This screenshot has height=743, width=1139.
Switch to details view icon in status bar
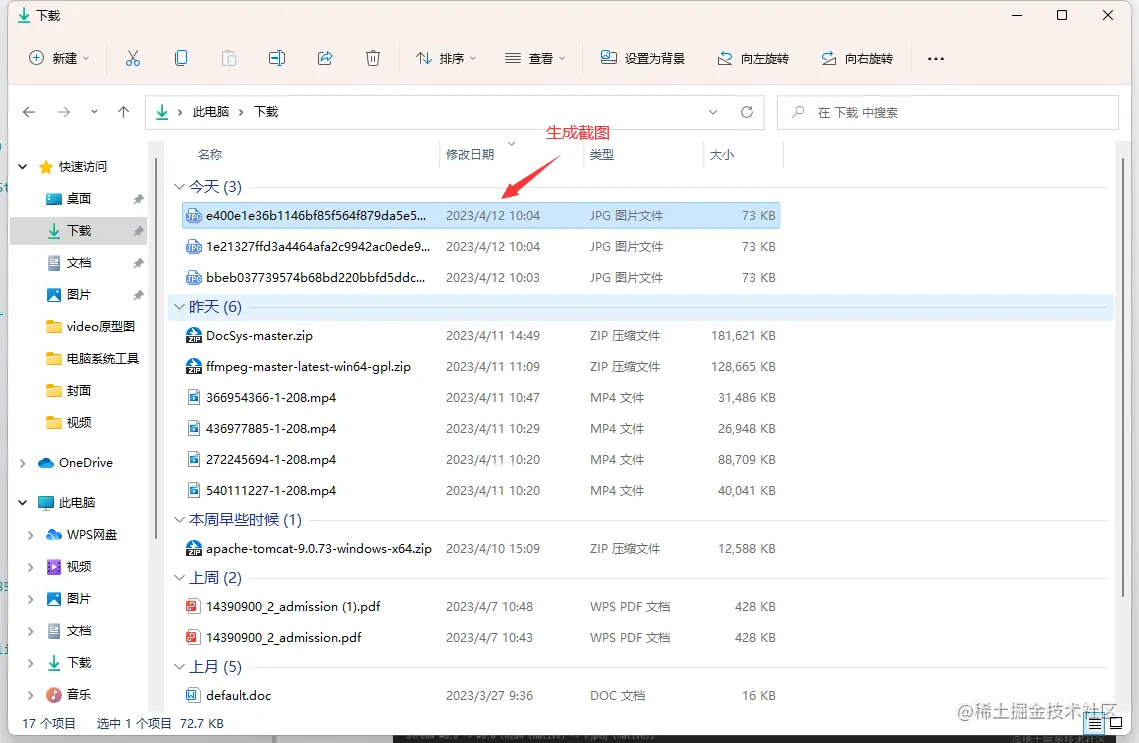tap(1095, 723)
